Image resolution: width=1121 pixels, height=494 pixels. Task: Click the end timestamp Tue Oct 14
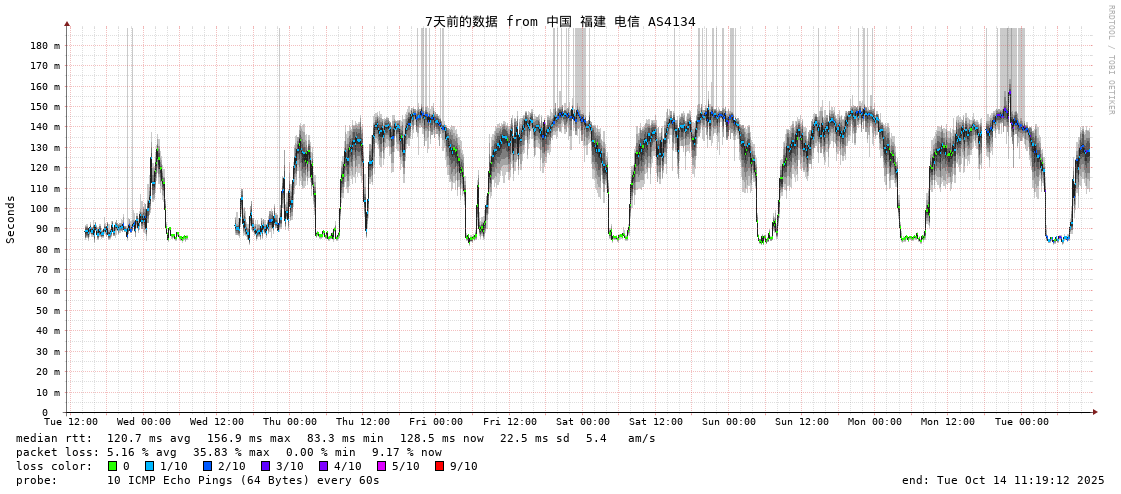(1003, 480)
